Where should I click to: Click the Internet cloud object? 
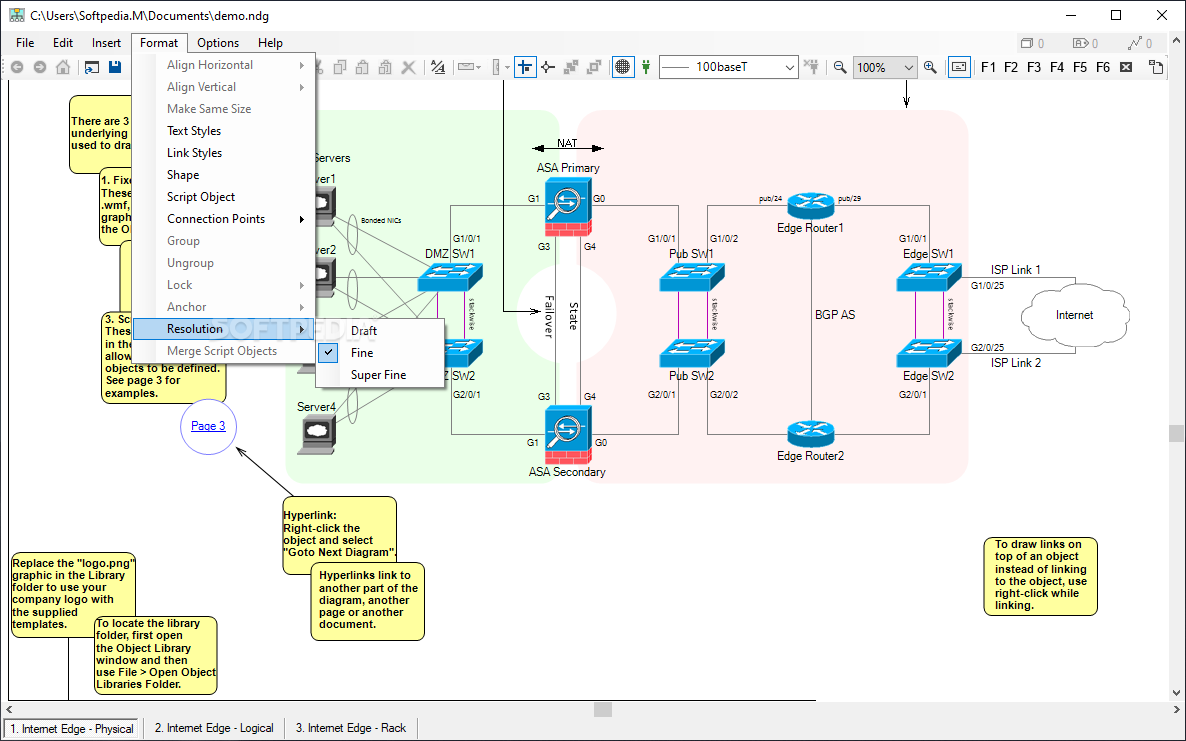coord(1075,315)
